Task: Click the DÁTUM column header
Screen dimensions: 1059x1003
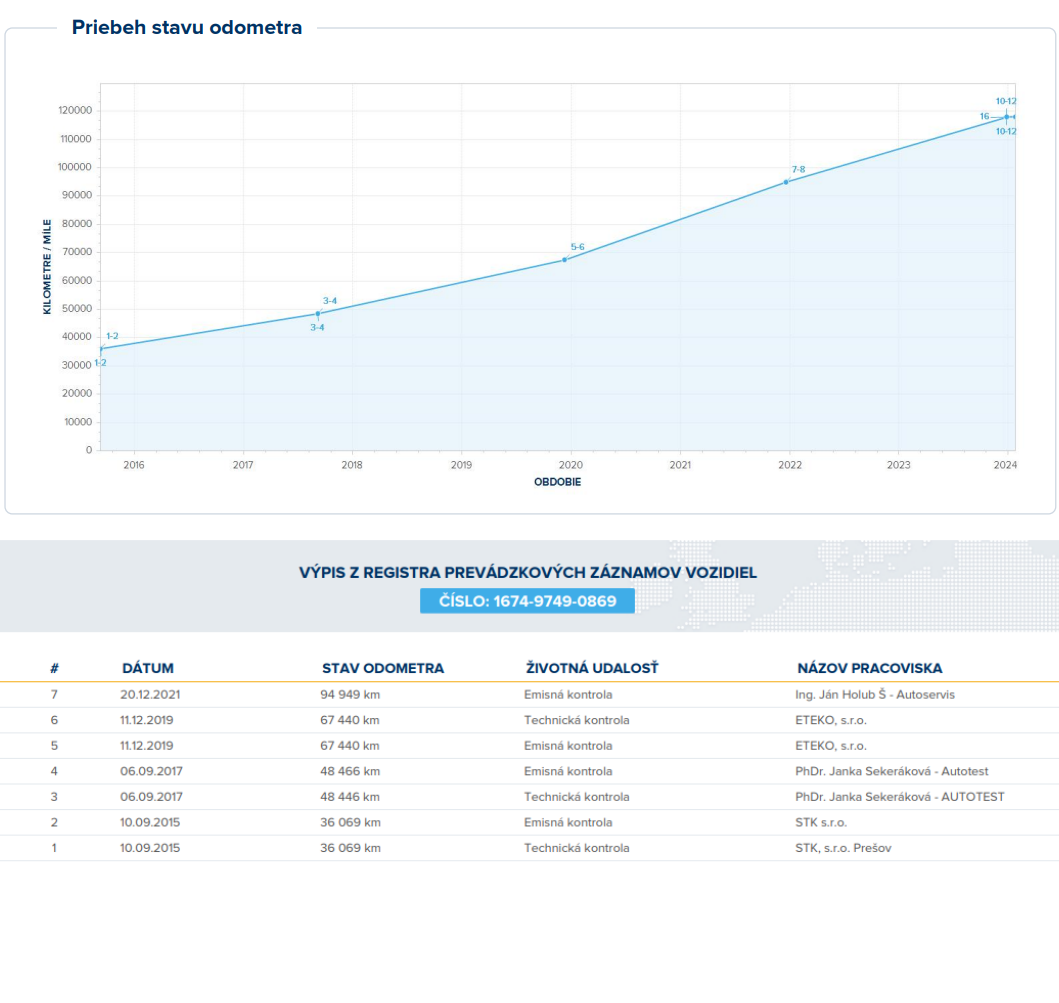Action: (148, 668)
